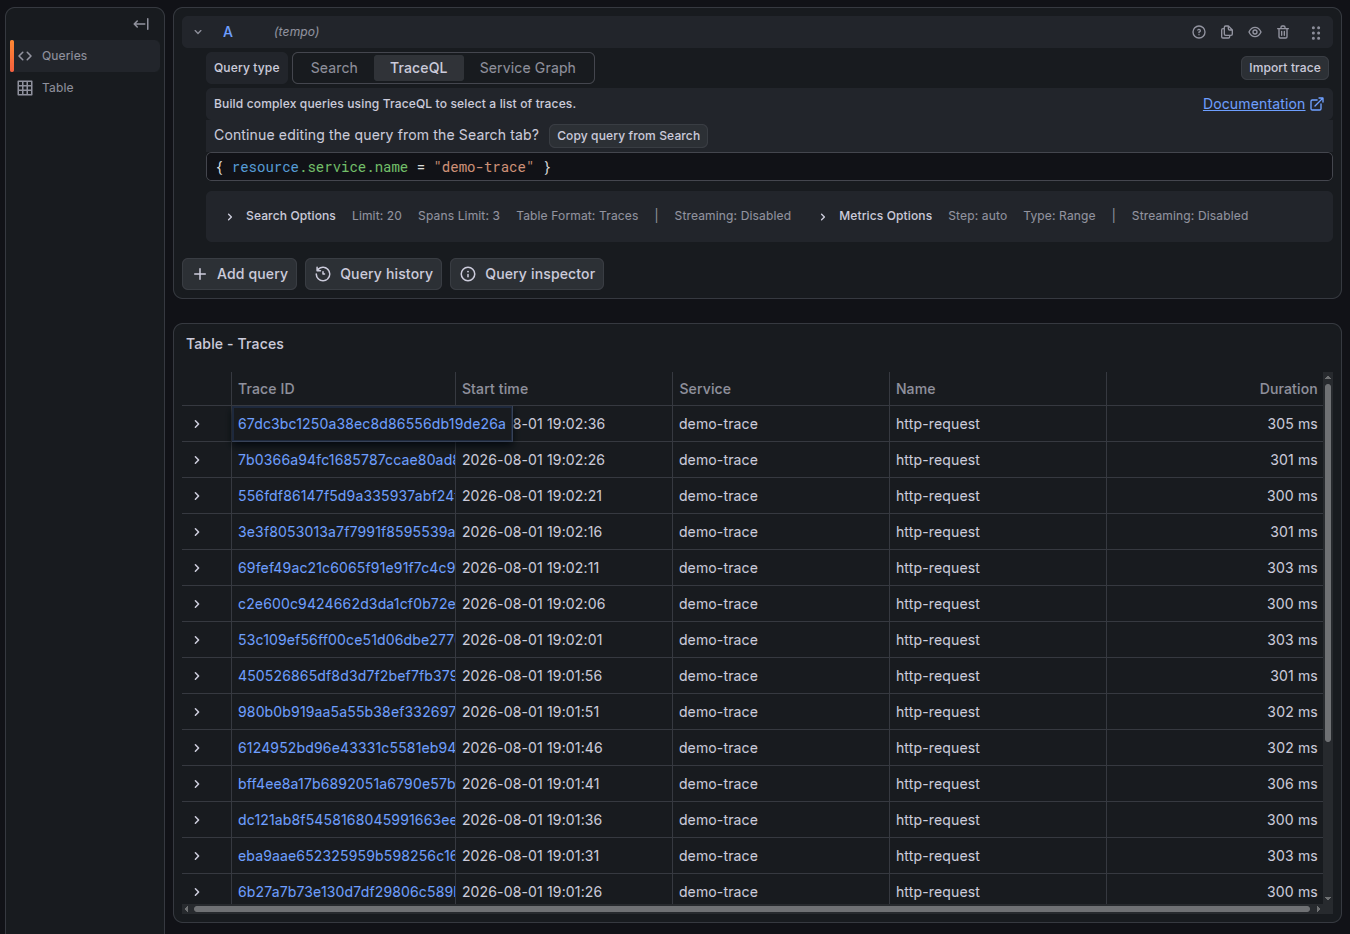This screenshot has height=934, width=1350.
Task: Expand trace row 67dc3bc1250a38ec
Action: click(x=197, y=424)
